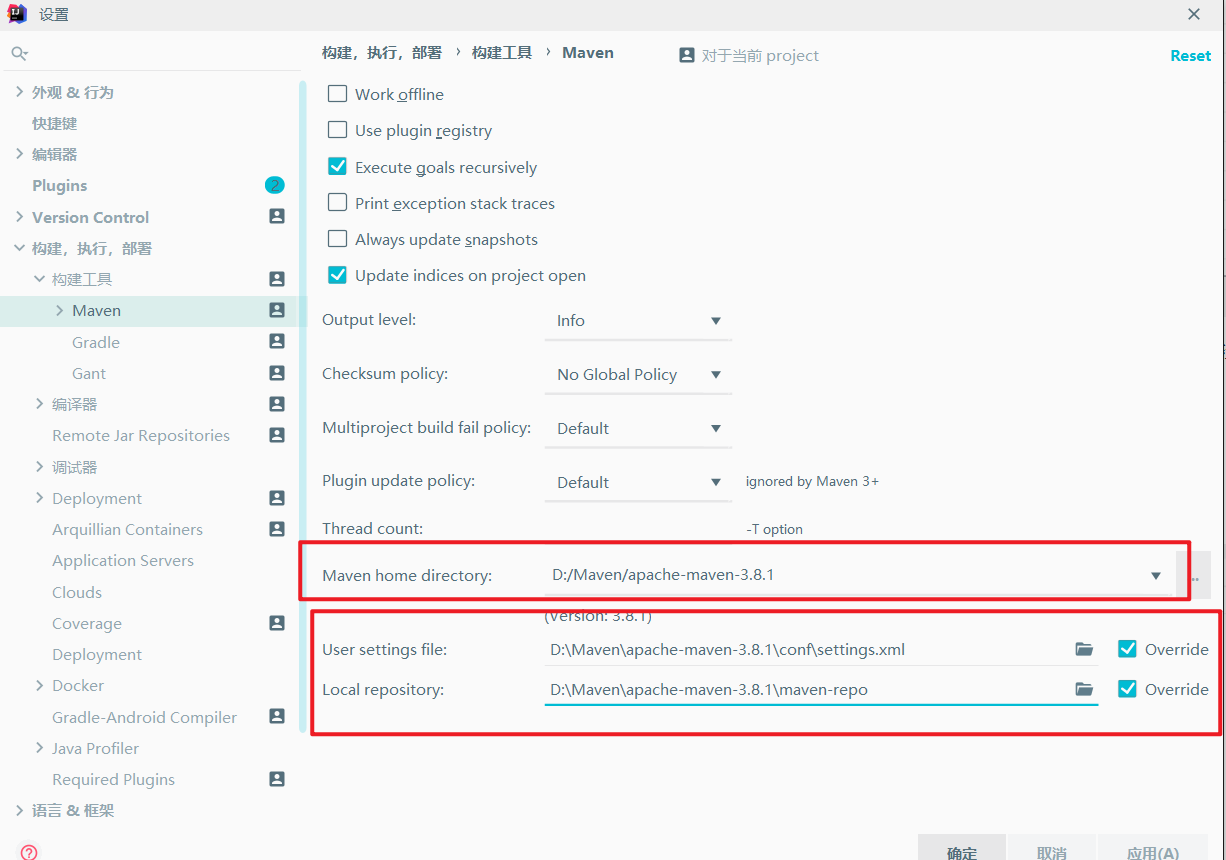
Task: Select Gradle in build tools
Action: coord(96,342)
